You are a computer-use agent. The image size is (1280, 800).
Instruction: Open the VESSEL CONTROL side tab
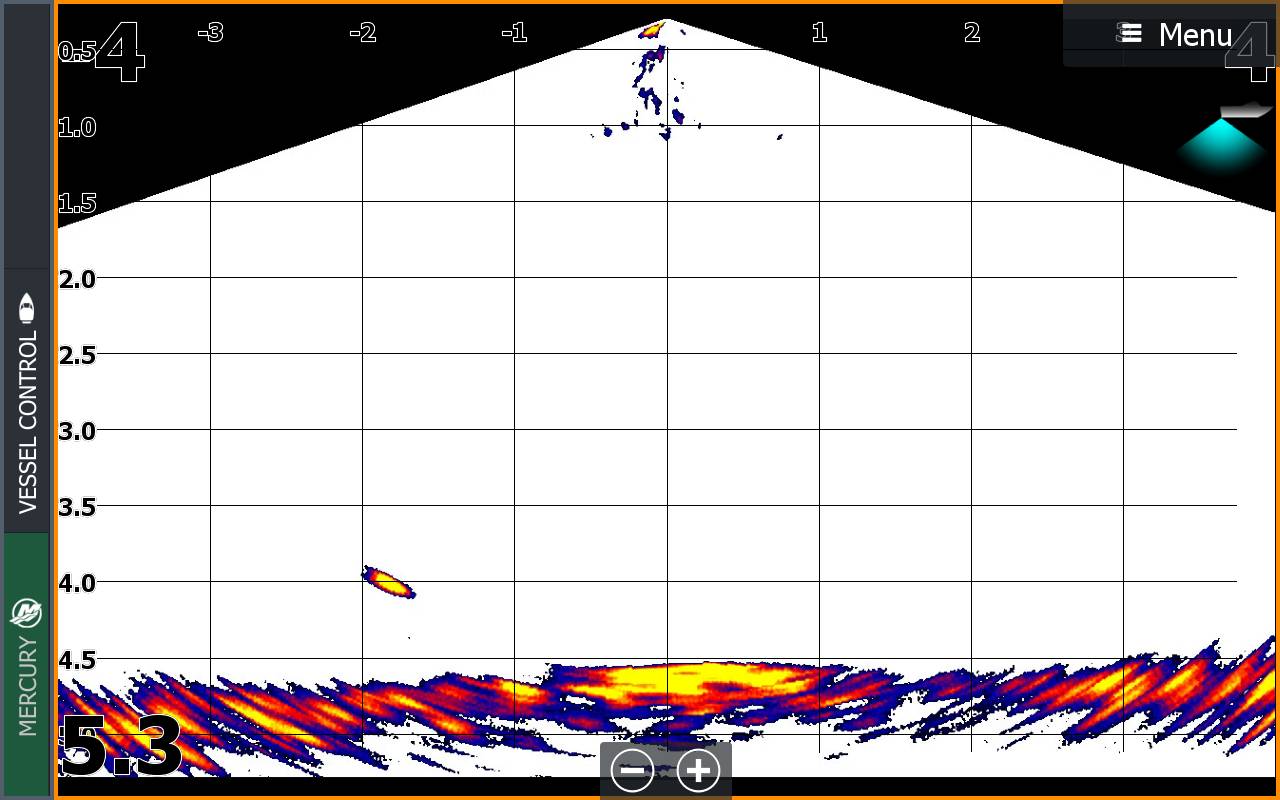27,420
